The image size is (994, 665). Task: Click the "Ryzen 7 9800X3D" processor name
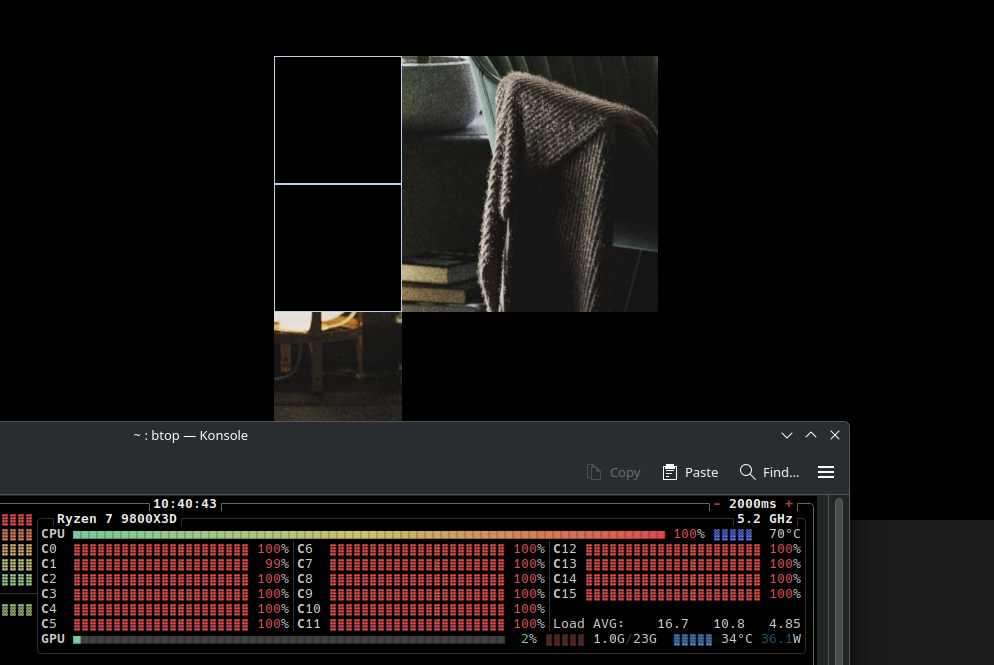[117, 519]
